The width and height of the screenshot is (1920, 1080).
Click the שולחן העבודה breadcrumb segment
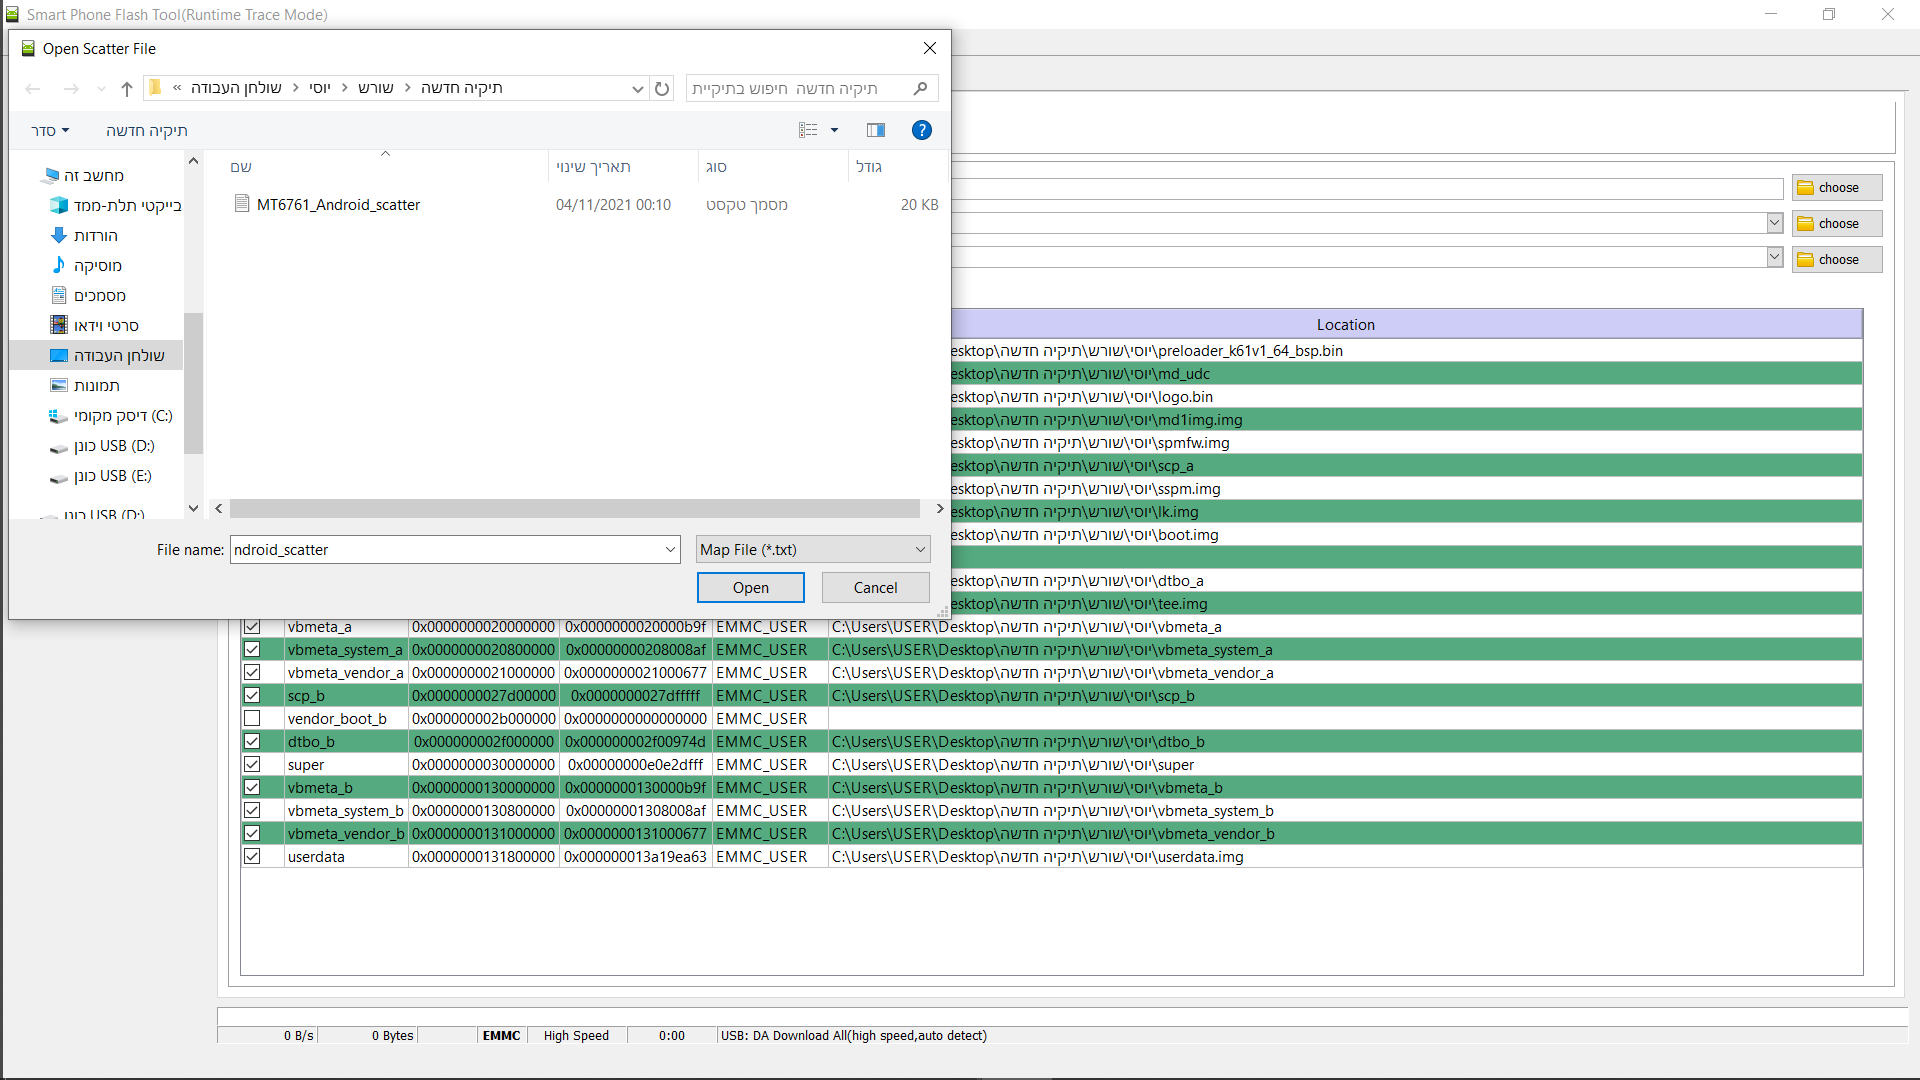tap(236, 89)
